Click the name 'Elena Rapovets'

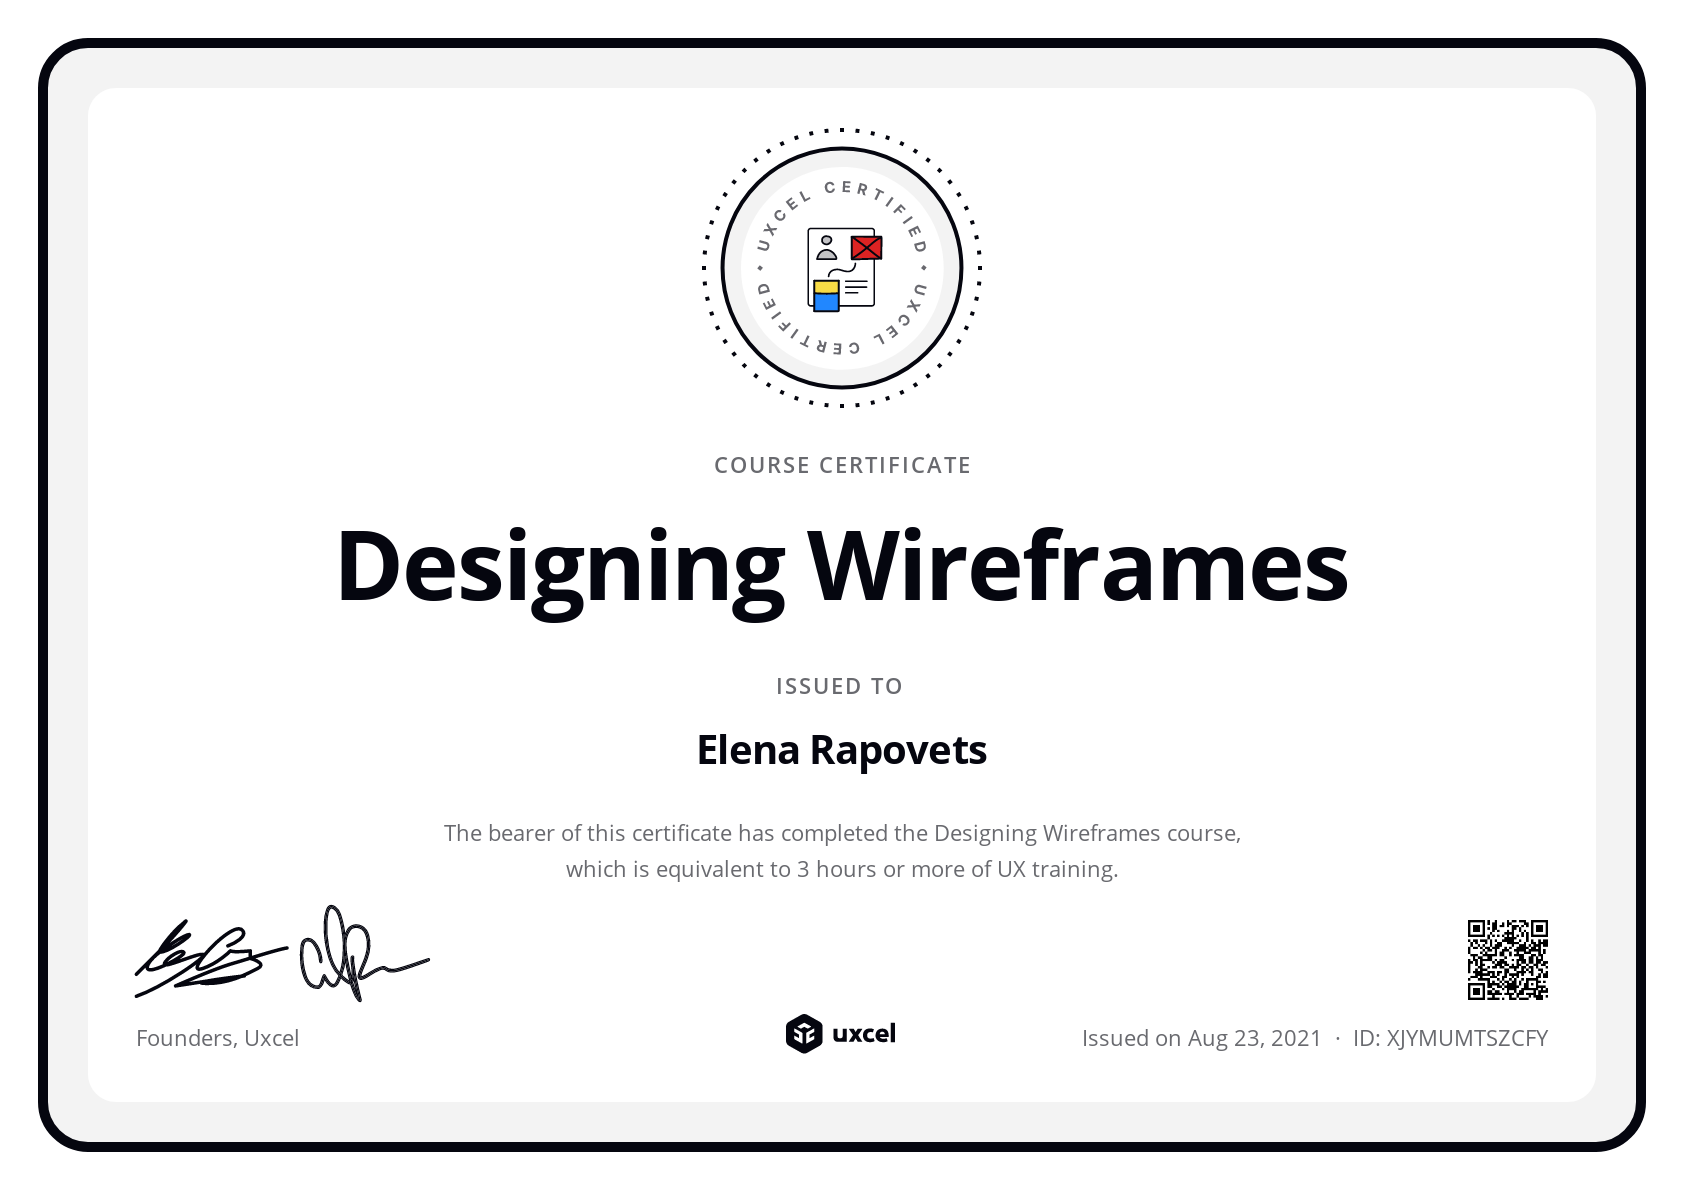(x=842, y=751)
